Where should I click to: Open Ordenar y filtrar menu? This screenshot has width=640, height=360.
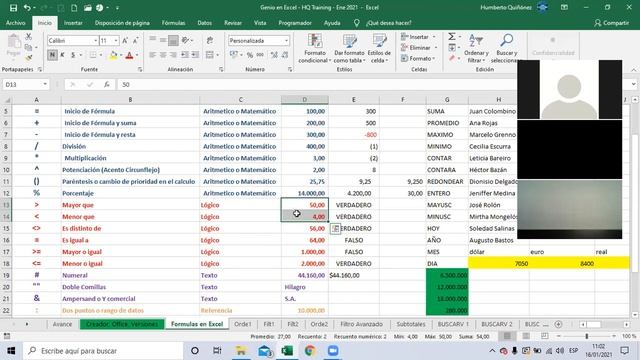pyautogui.click(x=476, y=48)
